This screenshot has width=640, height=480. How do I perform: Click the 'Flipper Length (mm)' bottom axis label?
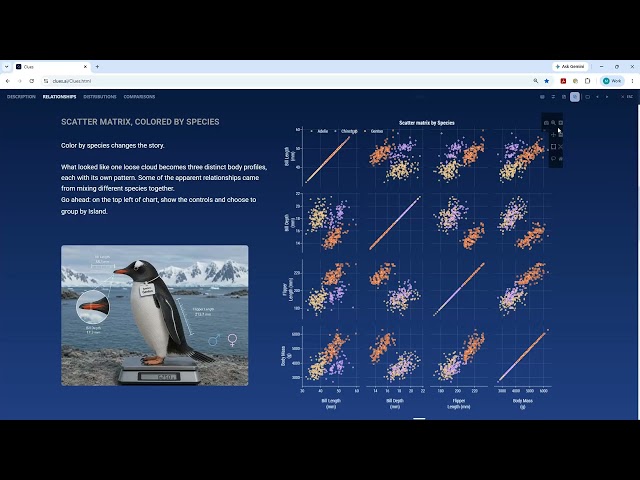(x=459, y=403)
